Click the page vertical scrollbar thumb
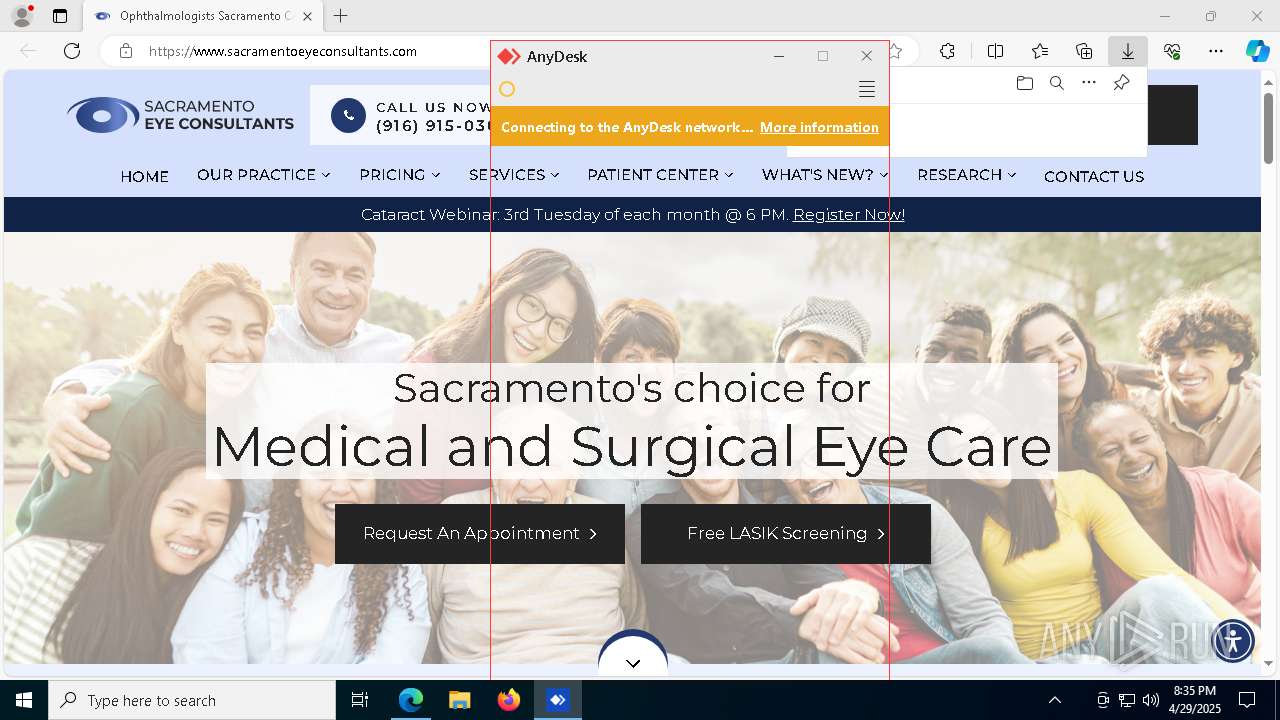The width and height of the screenshot is (1280, 720). (x=1268, y=127)
